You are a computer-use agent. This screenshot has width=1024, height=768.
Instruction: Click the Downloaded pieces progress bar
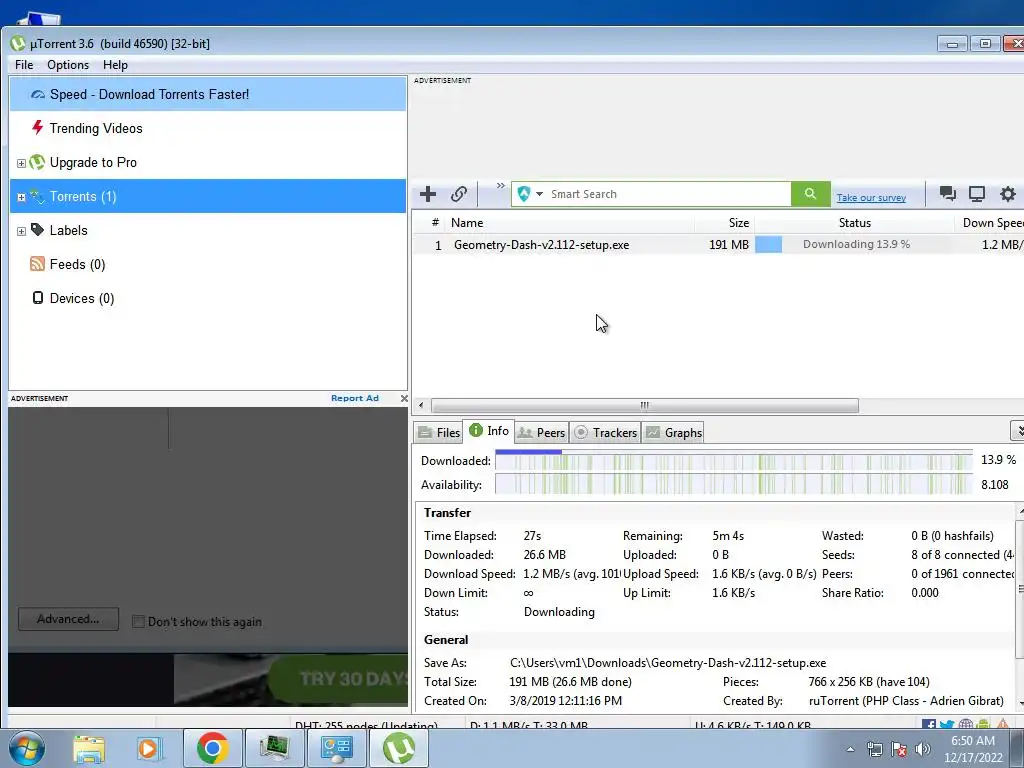734,460
